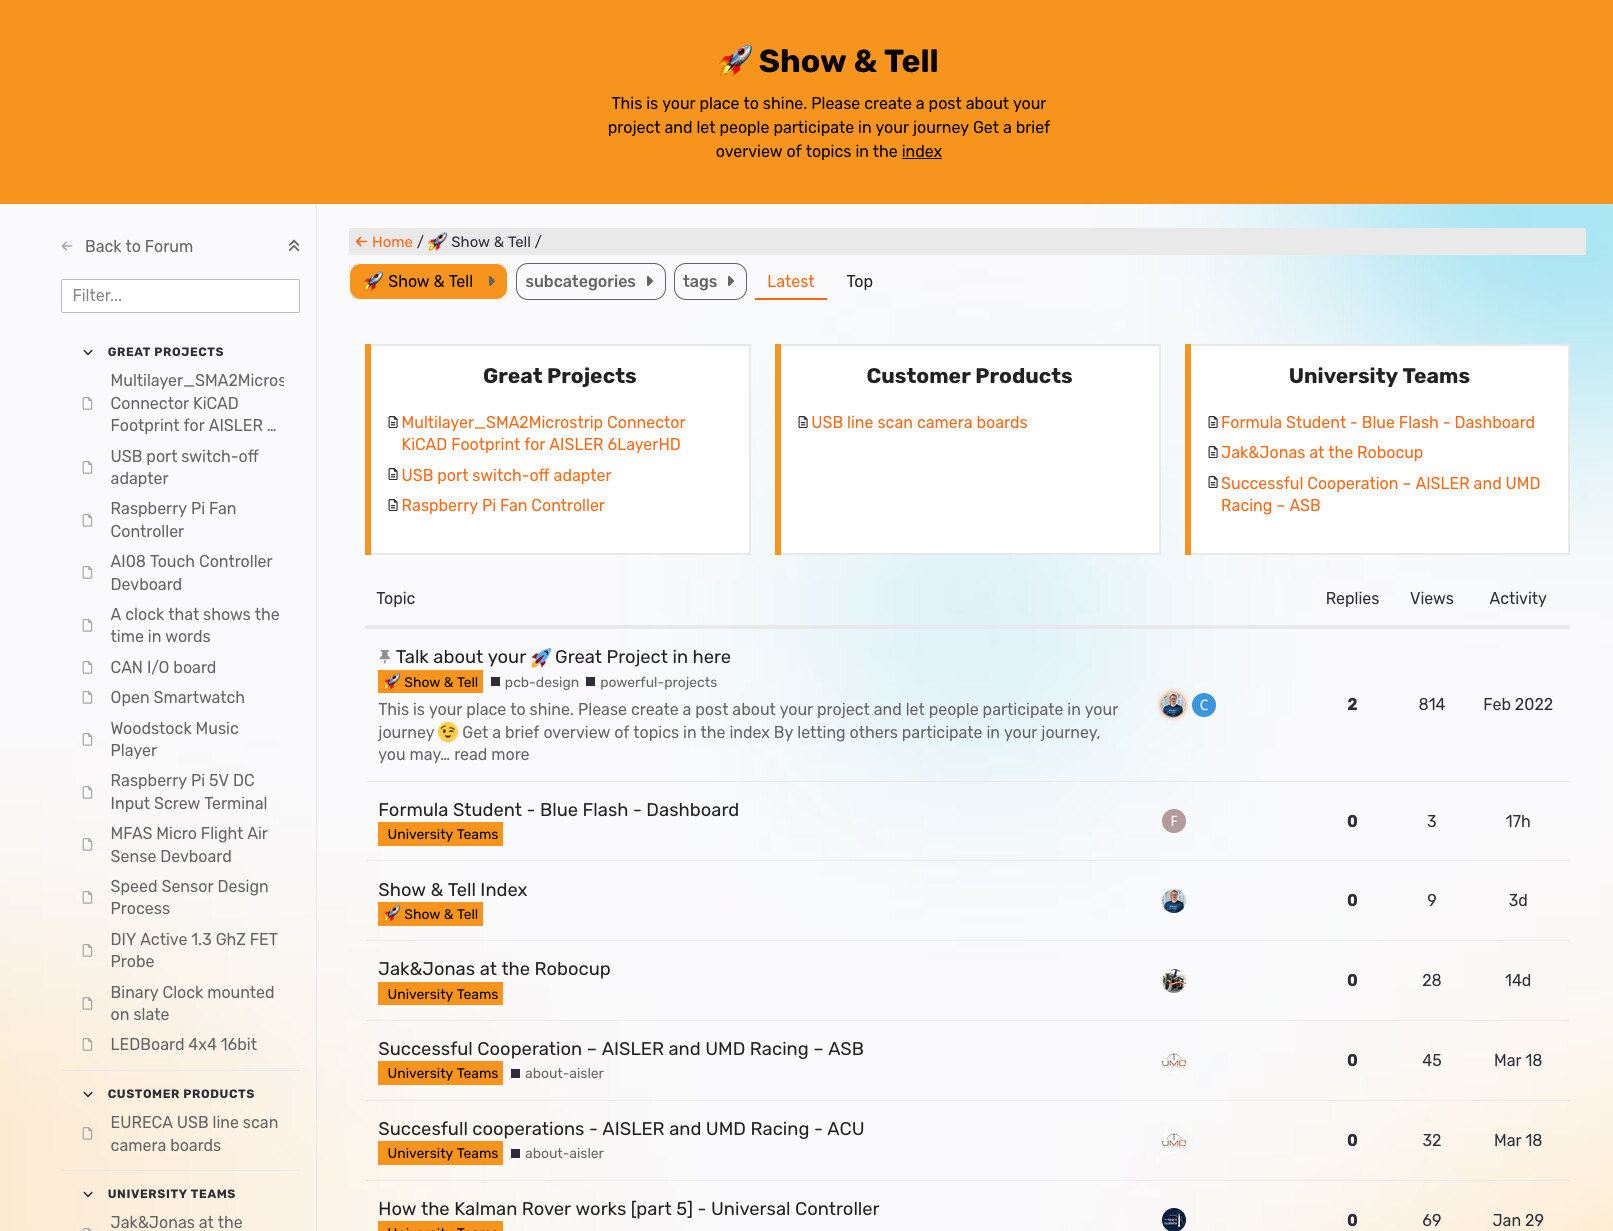The width and height of the screenshot is (1613, 1231).
Task: Click document icon beside Woodstock Music Player
Action: pyautogui.click(x=87, y=739)
